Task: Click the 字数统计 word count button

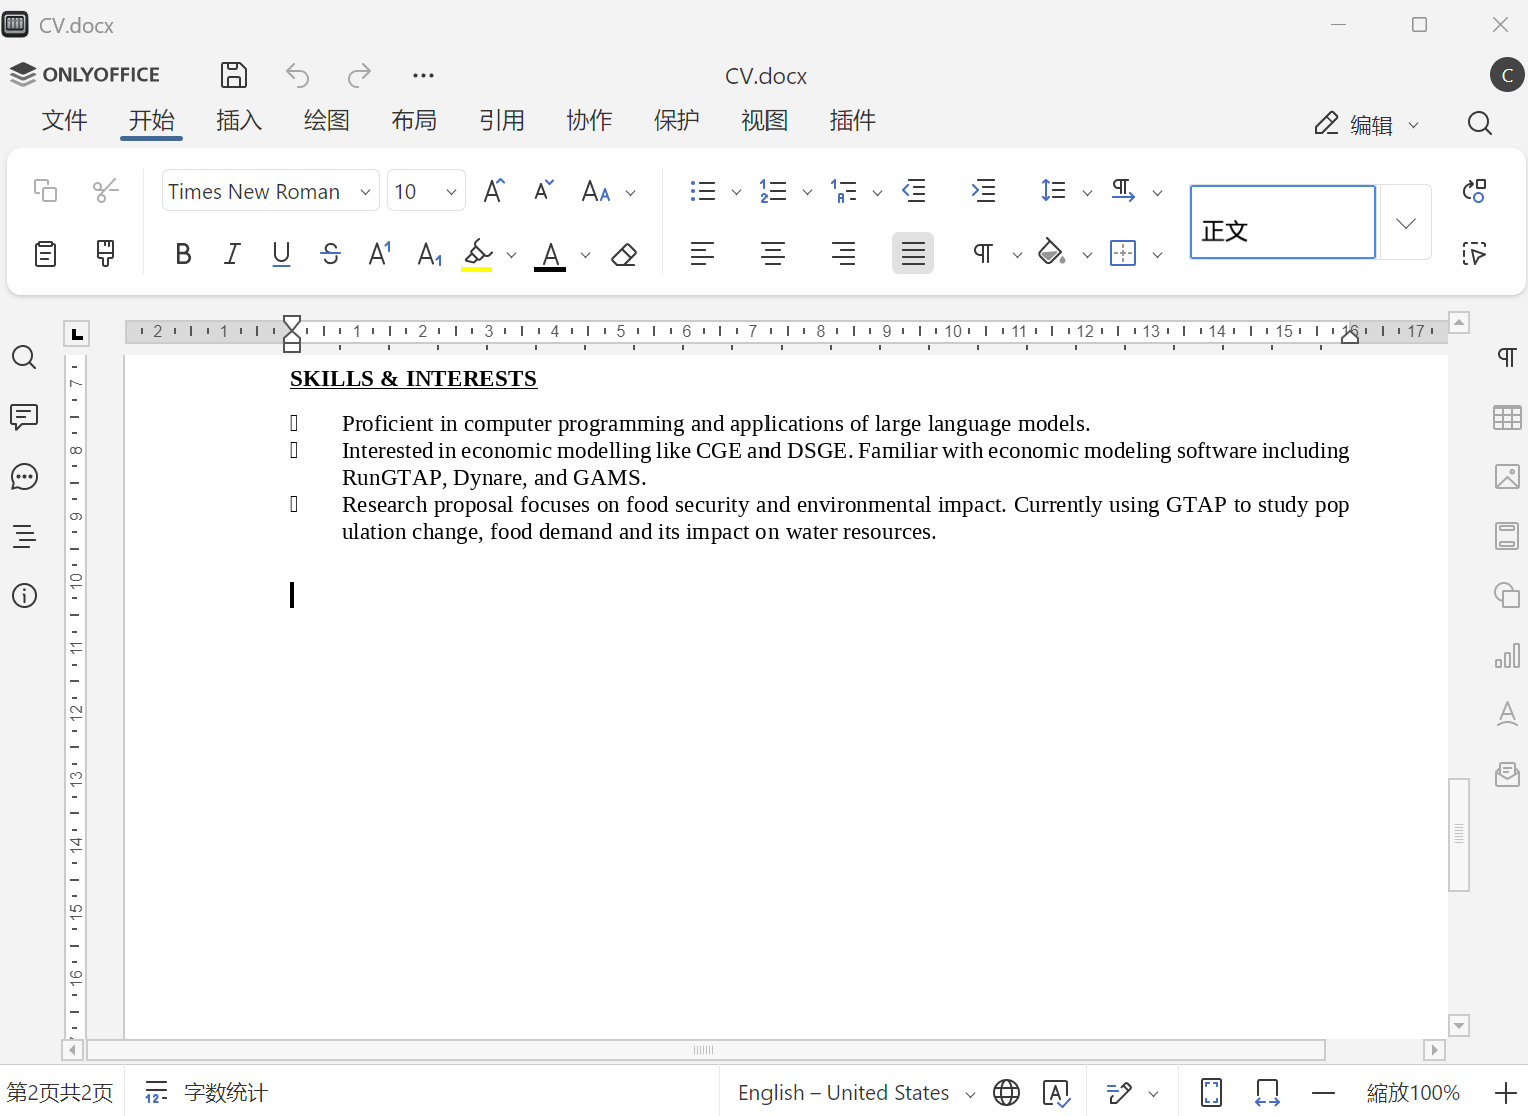Action: coord(207,1093)
